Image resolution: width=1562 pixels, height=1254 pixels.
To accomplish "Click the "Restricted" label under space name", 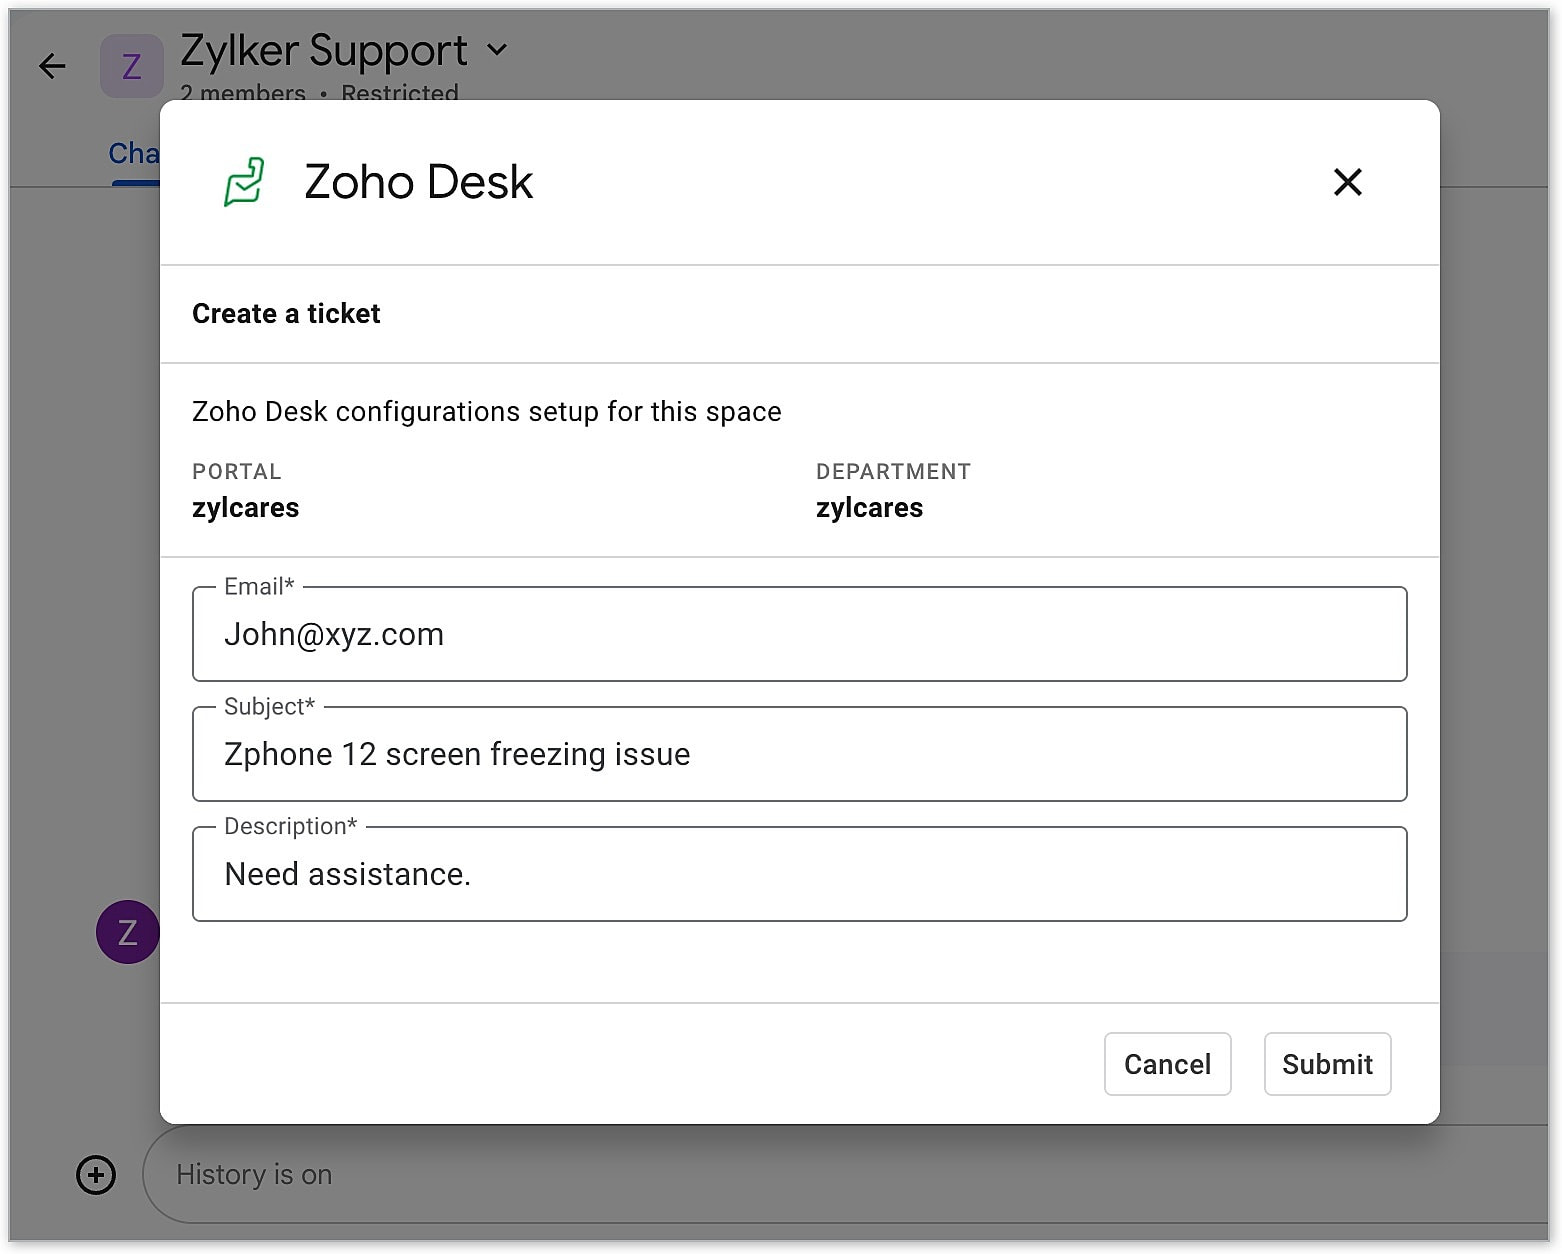I will click(400, 93).
